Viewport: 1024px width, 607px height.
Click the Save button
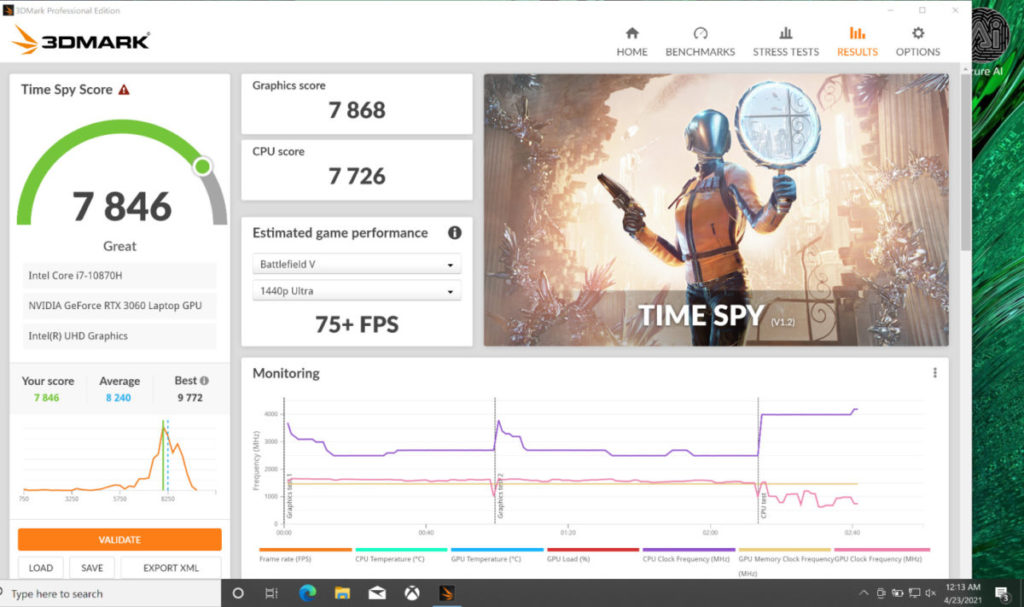coord(92,568)
